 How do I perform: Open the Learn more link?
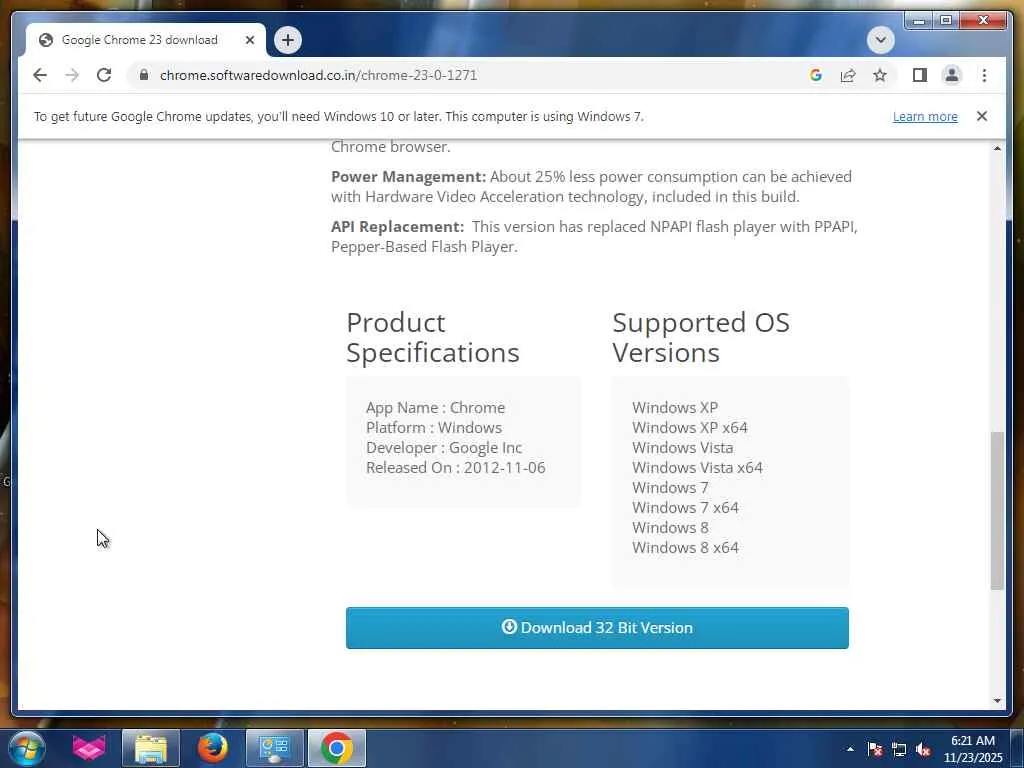click(x=925, y=116)
